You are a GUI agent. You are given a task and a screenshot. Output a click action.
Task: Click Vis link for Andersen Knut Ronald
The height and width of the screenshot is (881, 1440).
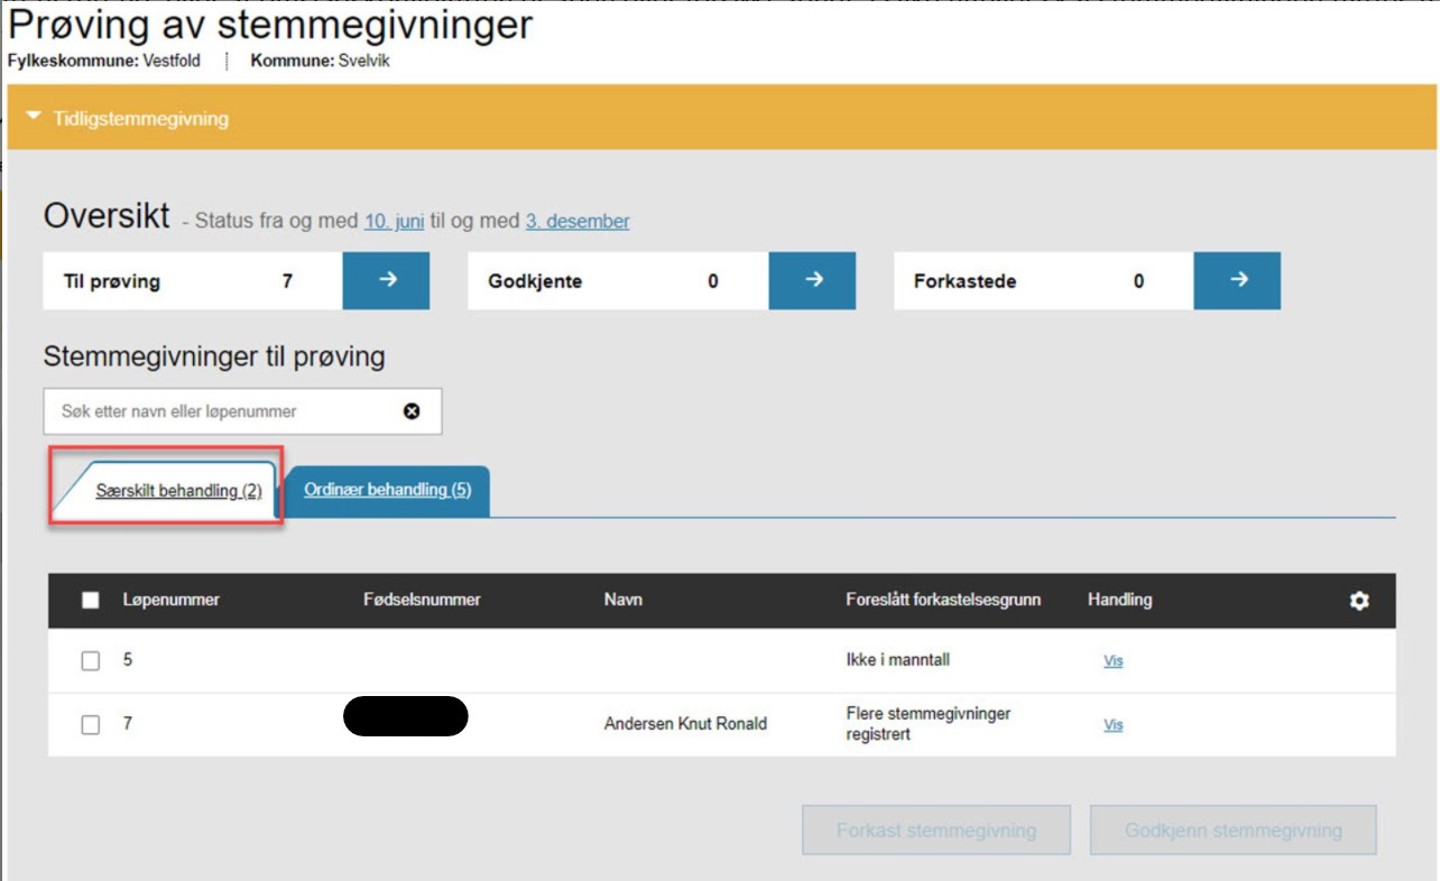pyautogui.click(x=1113, y=725)
